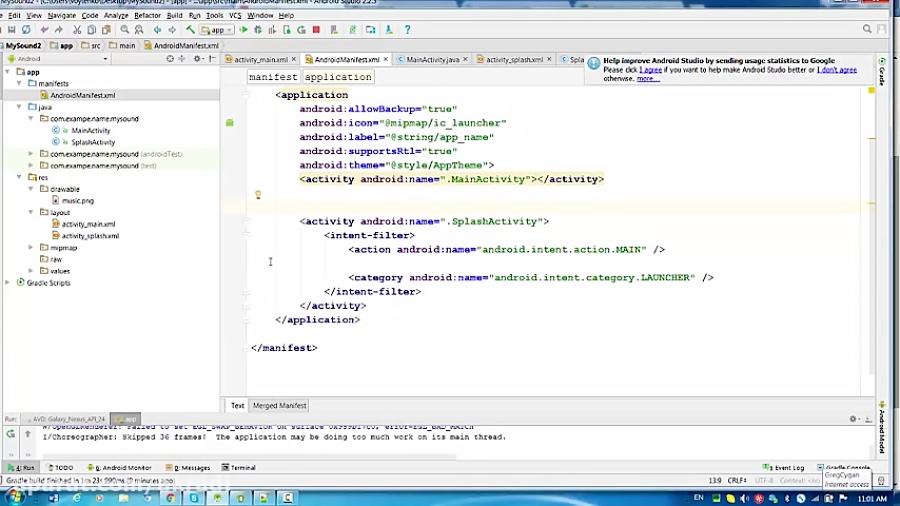The height and width of the screenshot is (506, 900).
Task: Open the app run configuration dropdown
Action: click(x=216, y=30)
